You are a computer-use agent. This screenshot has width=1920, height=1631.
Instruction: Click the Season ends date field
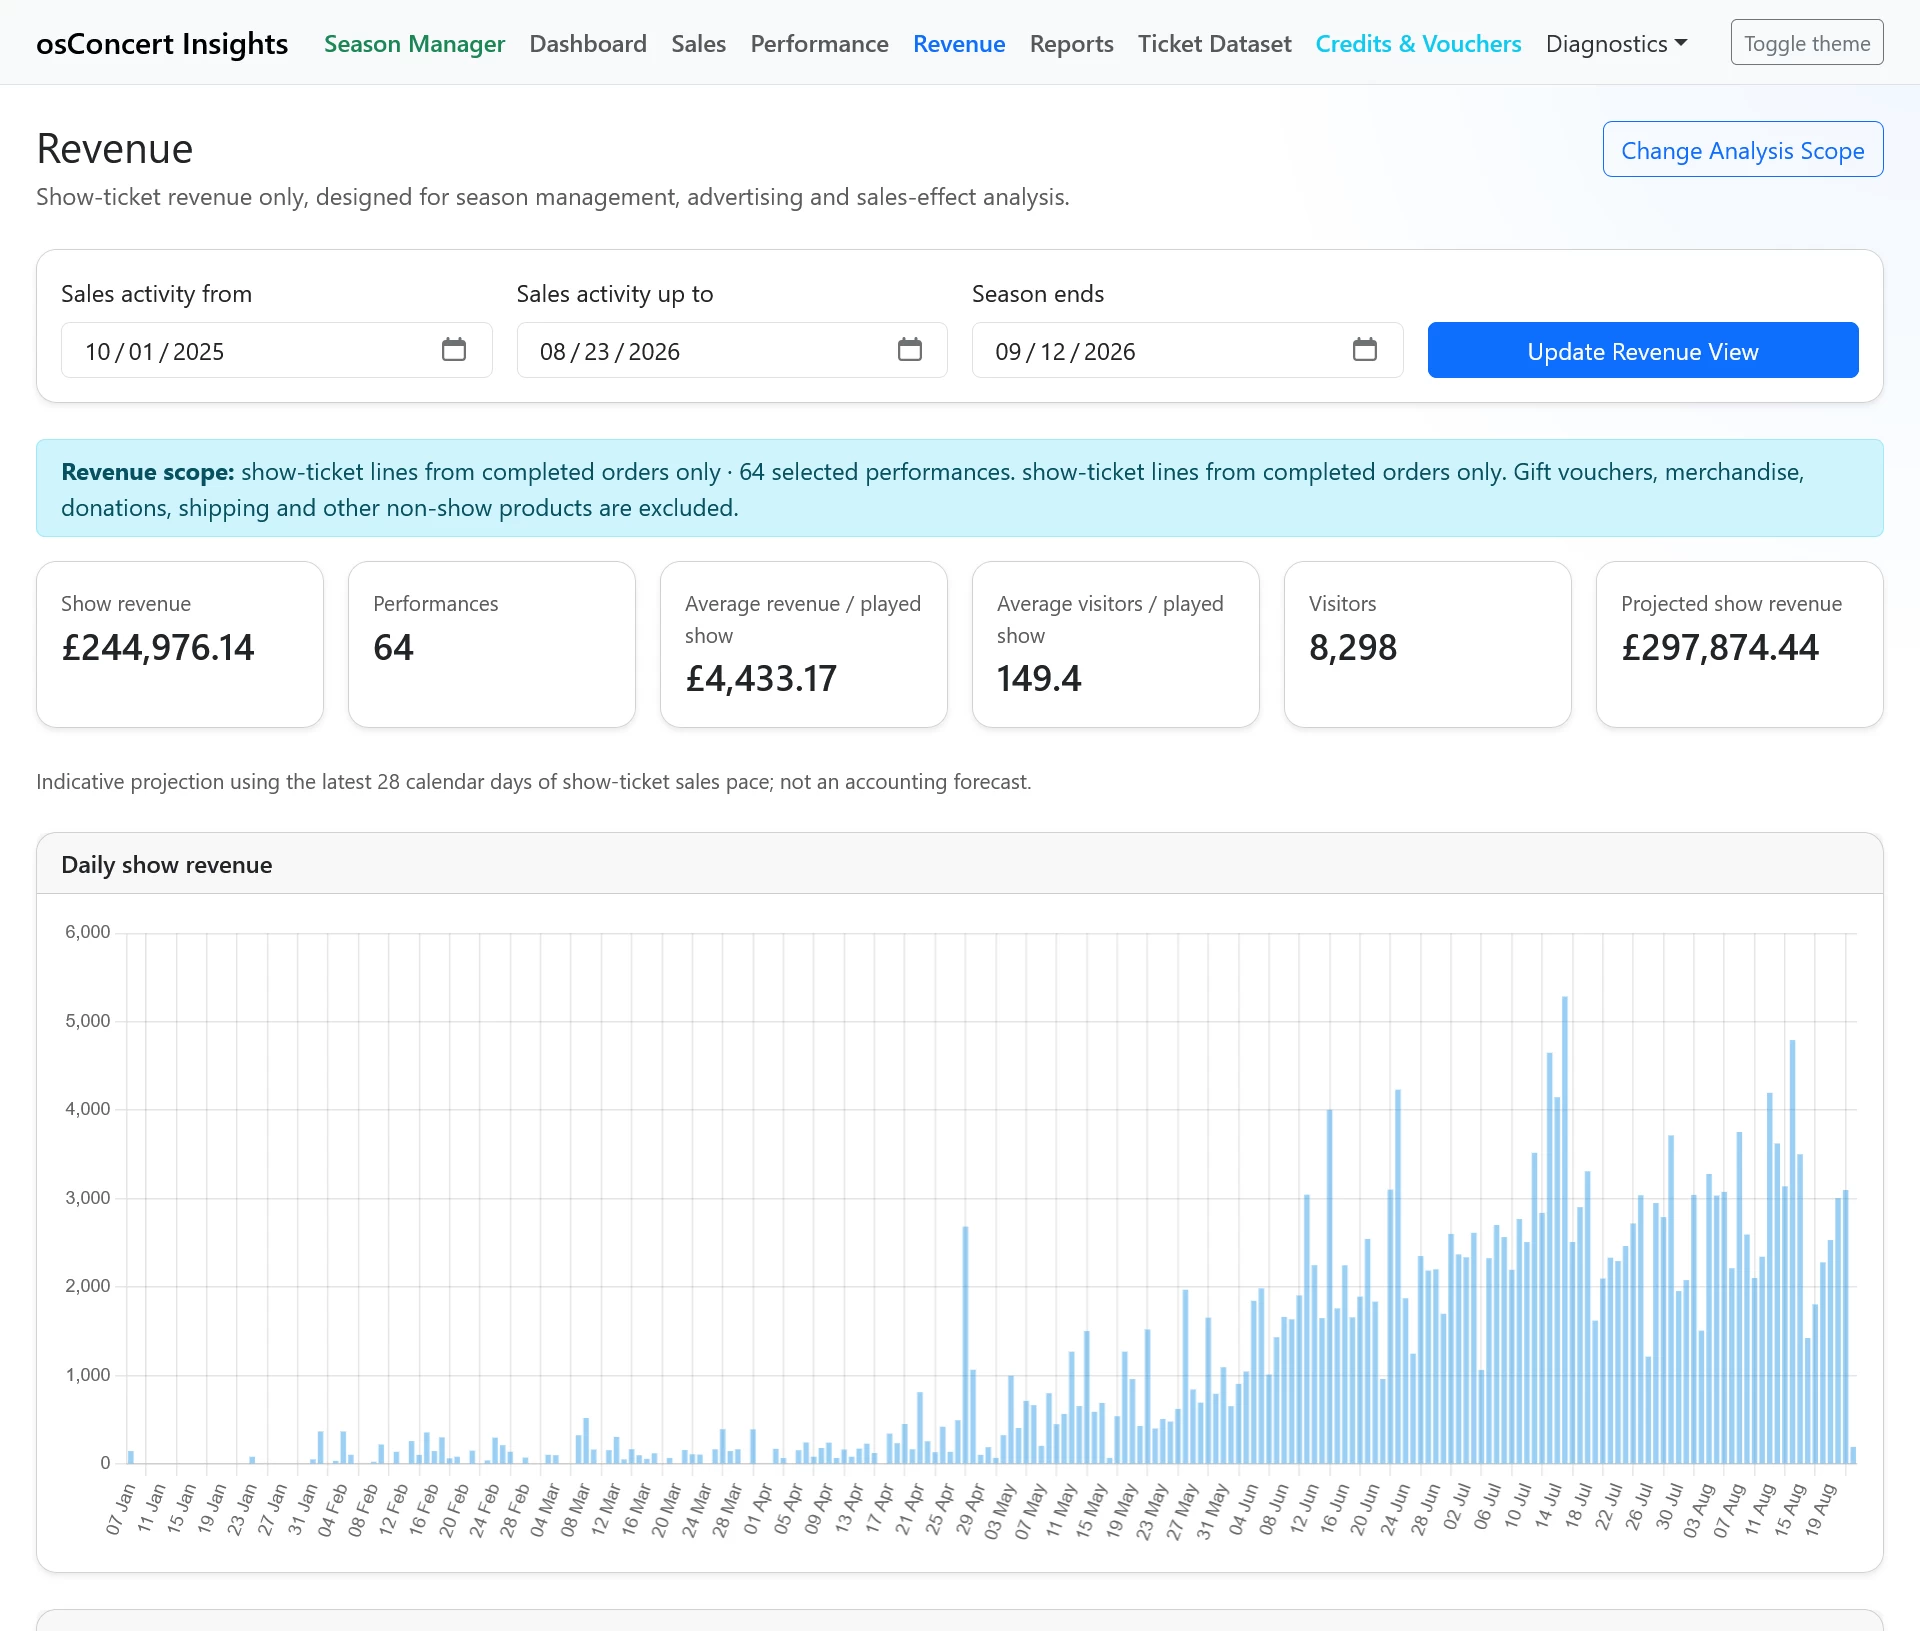(x=1188, y=350)
